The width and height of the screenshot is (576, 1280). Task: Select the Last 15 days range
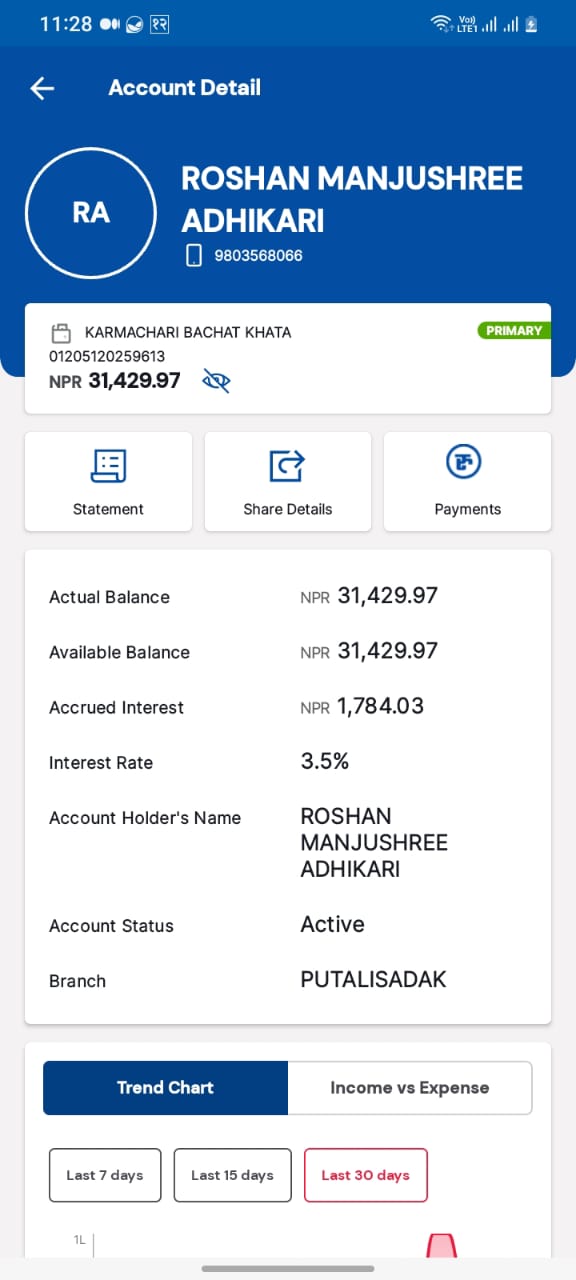click(x=232, y=1175)
